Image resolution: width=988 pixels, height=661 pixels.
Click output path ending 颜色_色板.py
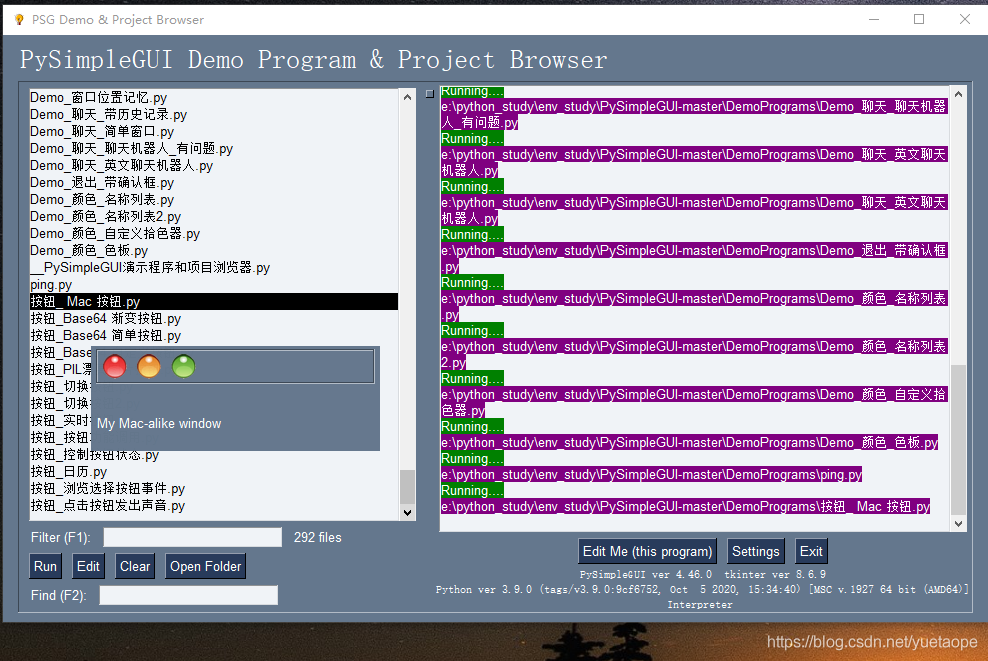coord(690,442)
